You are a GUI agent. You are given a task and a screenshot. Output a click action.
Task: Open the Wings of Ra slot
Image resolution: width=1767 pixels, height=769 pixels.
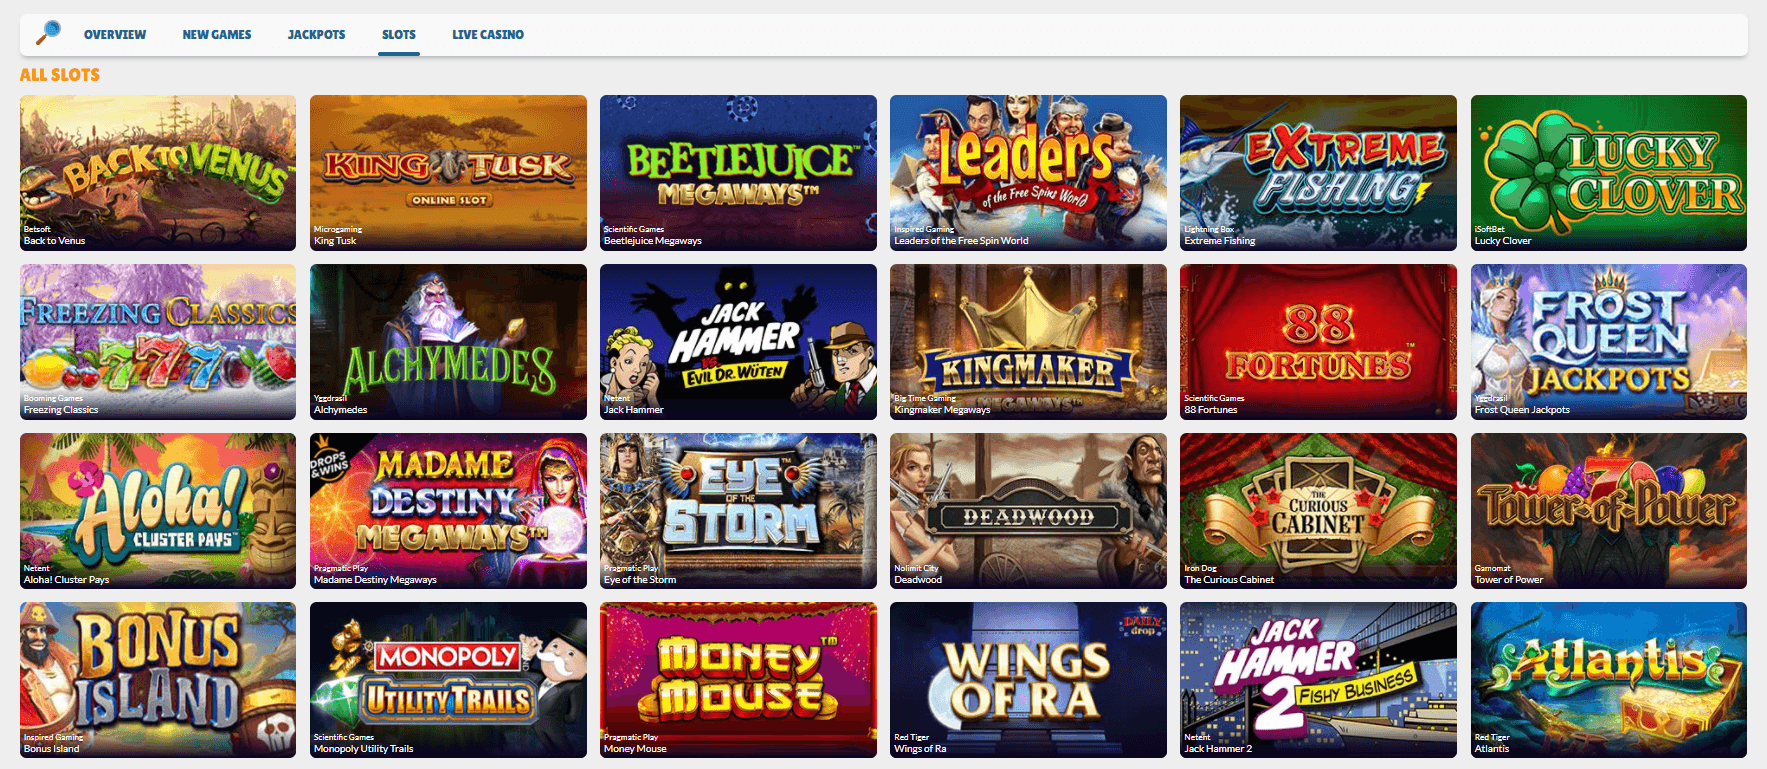[1028, 680]
